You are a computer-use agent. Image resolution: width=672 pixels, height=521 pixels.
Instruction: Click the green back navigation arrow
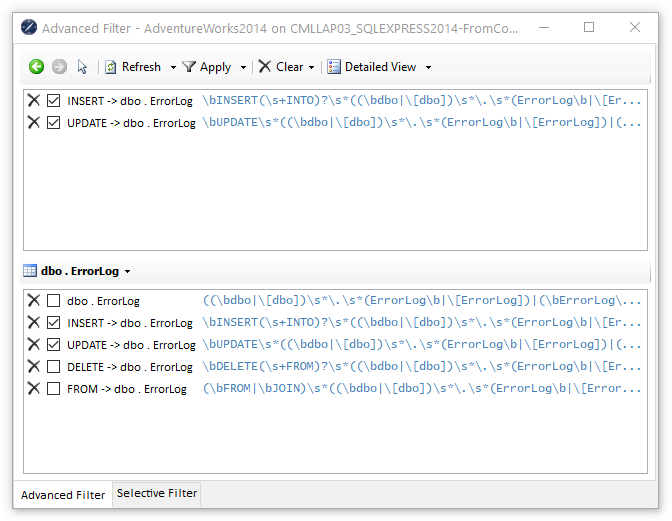click(x=36, y=67)
